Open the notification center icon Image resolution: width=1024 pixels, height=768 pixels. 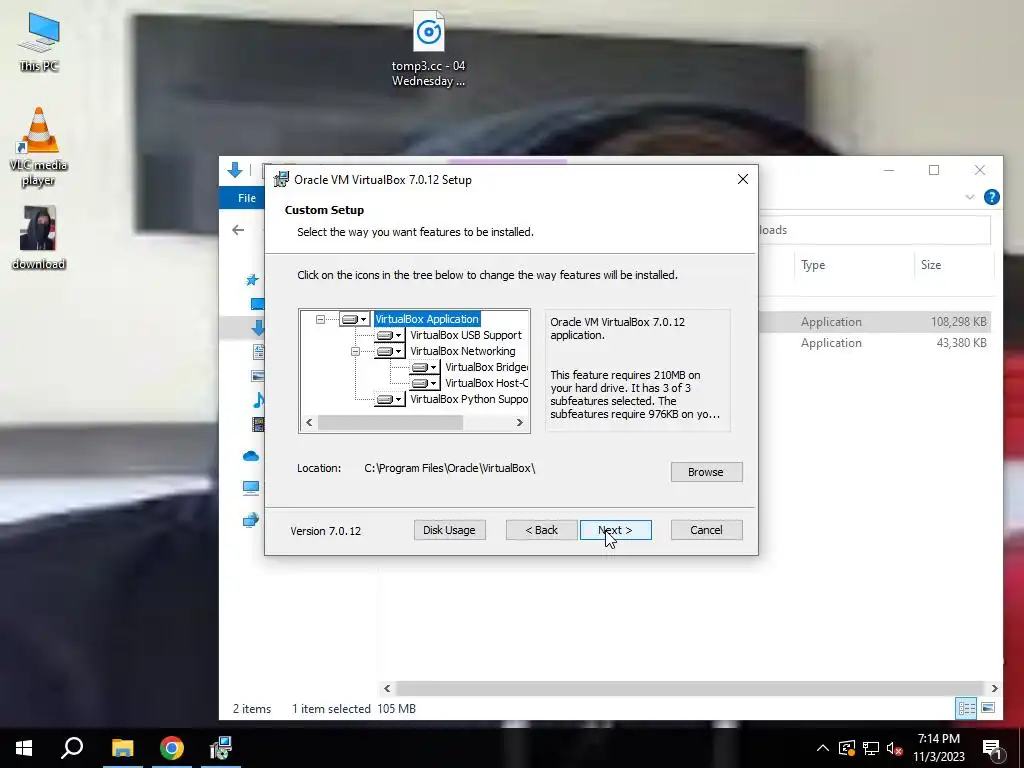click(x=992, y=748)
